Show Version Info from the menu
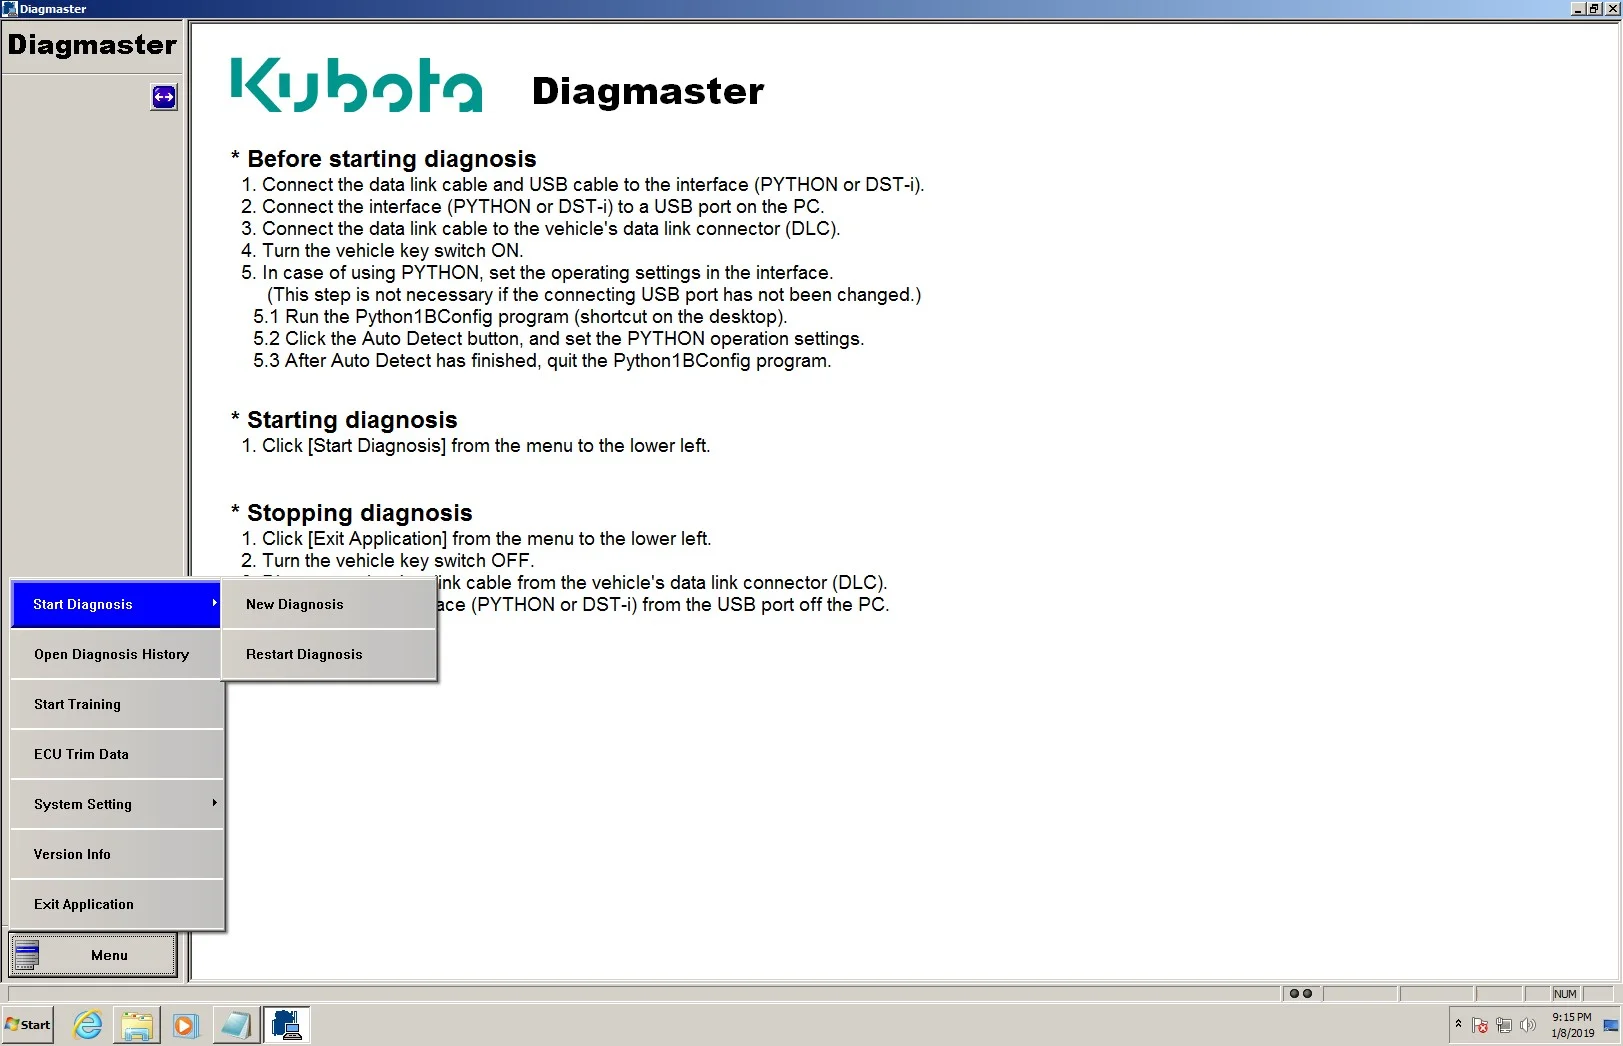The image size is (1623, 1046). click(116, 854)
